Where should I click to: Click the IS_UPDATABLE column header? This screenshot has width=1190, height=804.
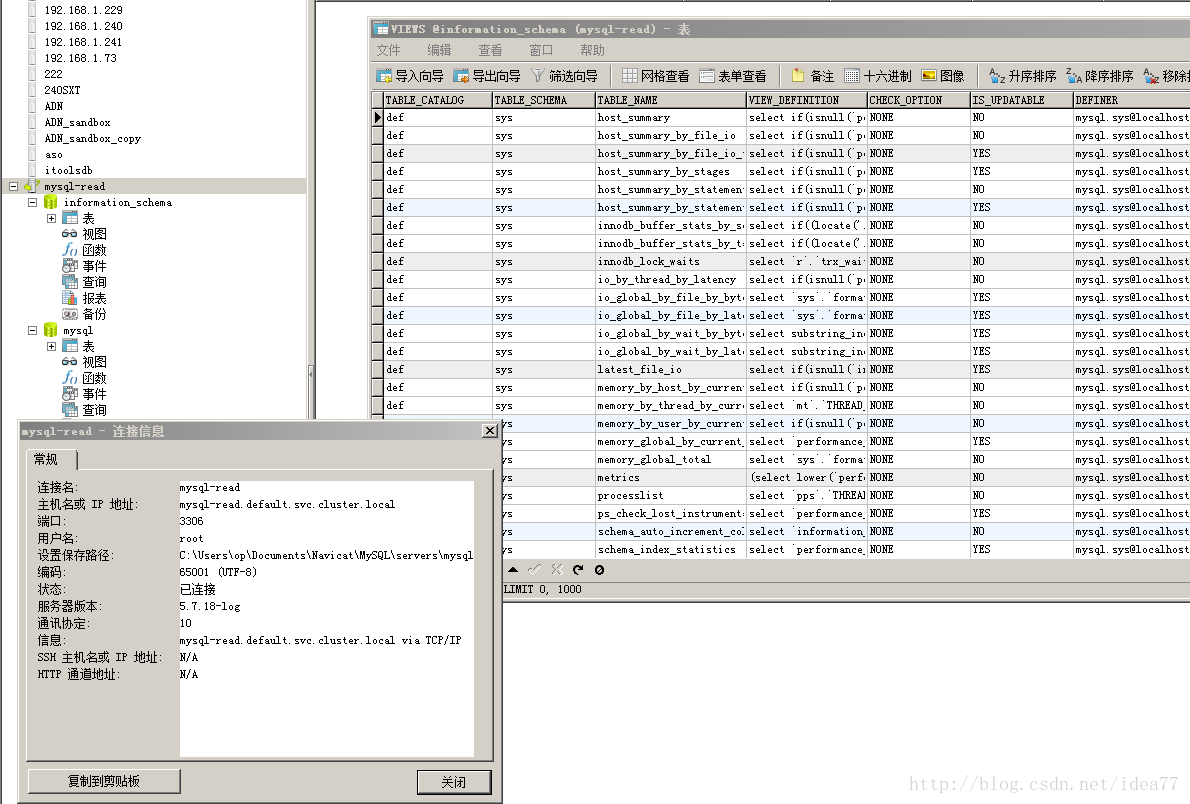(1022, 100)
